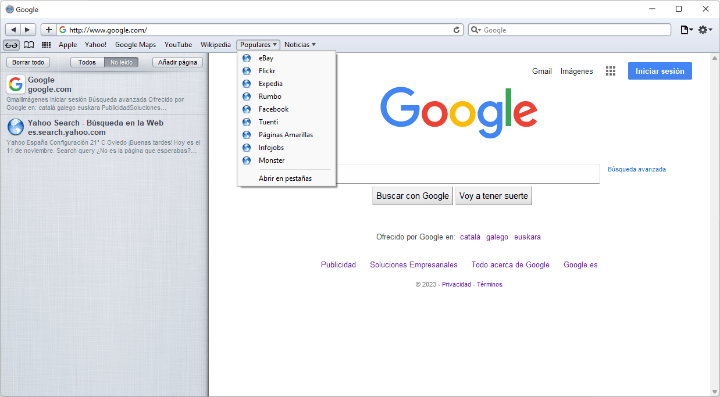Choose Expedia from Populares menu
Viewport: 720px width, 397px height.
click(x=287, y=84)
